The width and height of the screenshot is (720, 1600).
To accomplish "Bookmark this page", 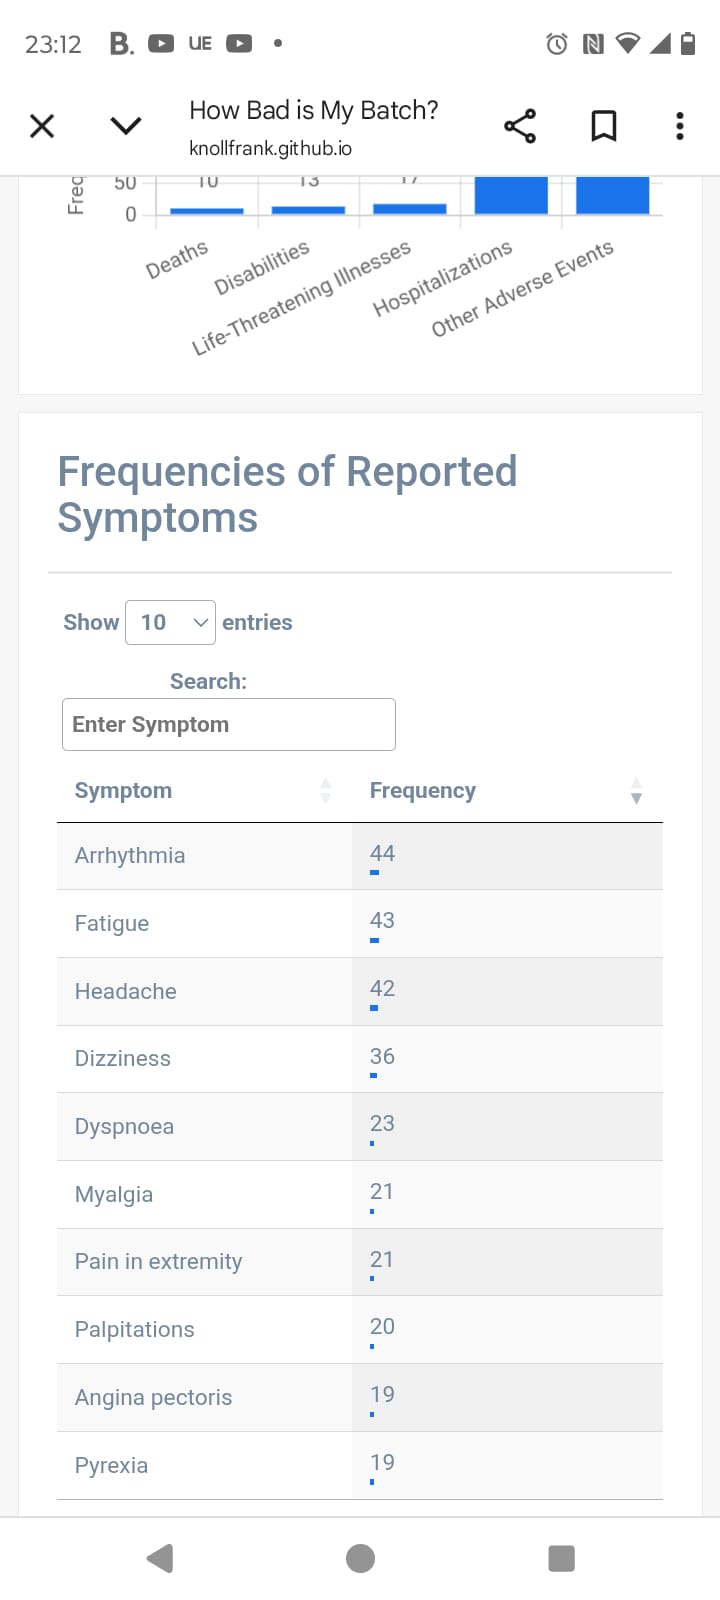I will 604,126.
